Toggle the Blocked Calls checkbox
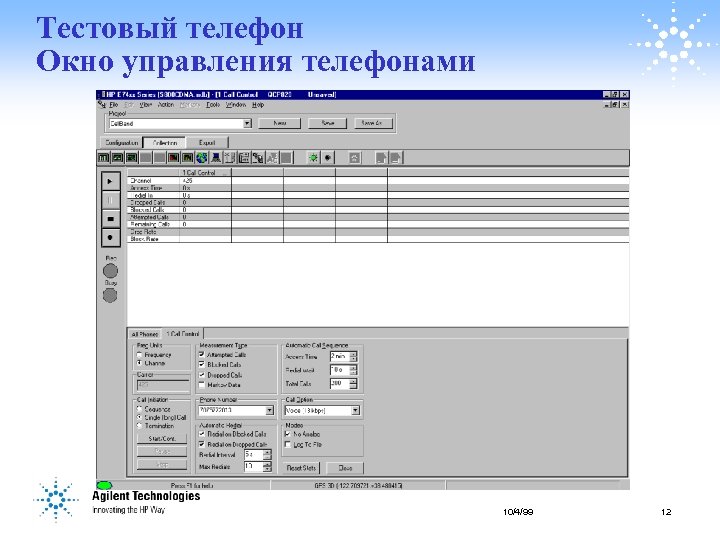The height and width of the screenshot is (540, 720). [x=202, y=365]
